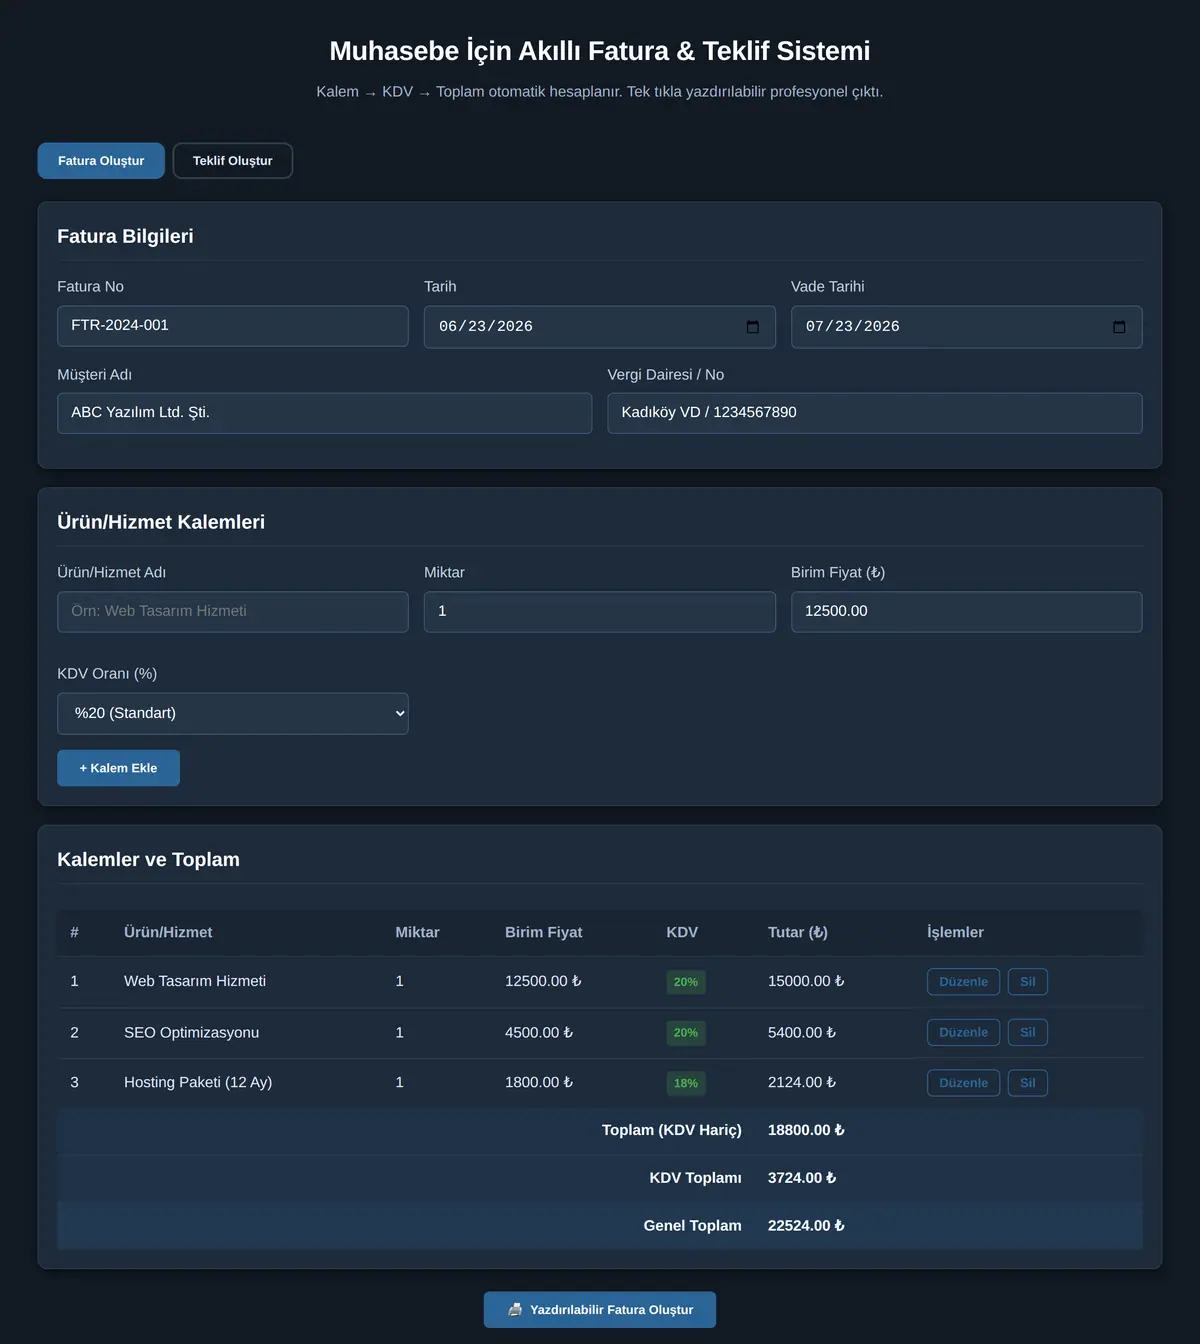This screenshot has height=1344, width=1200.
Task: Switch to the Teklif Oluştur tab
Action: tap(233, 161)
